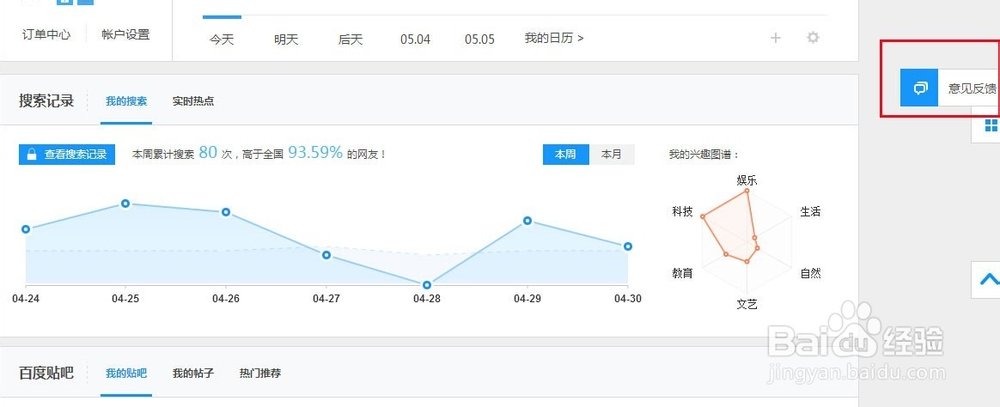
Task: Select the 明天 tab
Action: (286, 39)
